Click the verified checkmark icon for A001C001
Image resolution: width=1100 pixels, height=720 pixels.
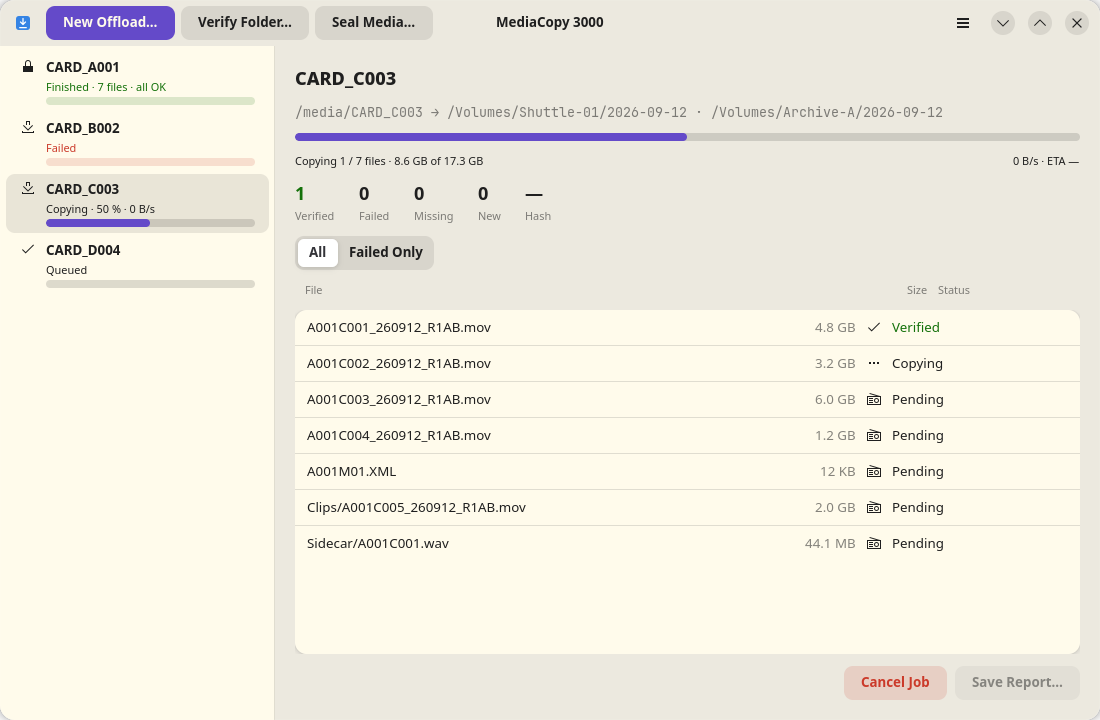tap(873, 328)
